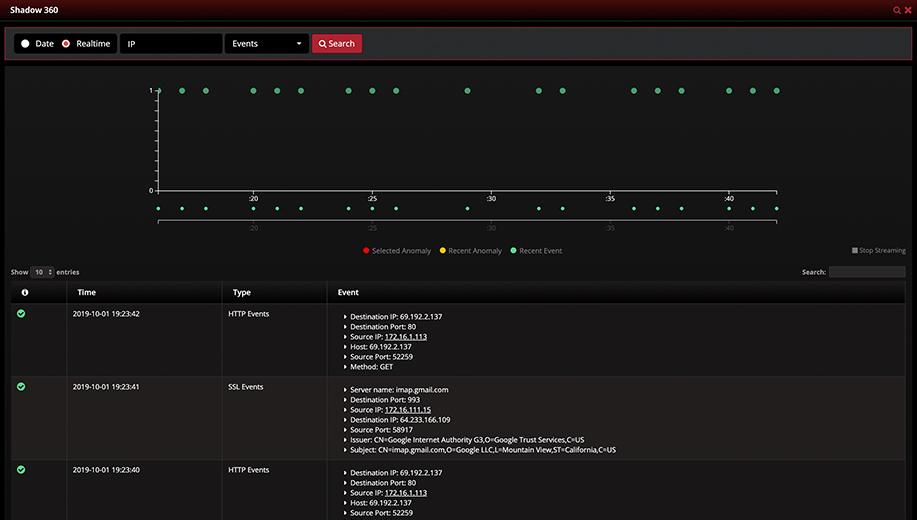
Task: Open the Events type dropdown
Action: tap(267, 44)
